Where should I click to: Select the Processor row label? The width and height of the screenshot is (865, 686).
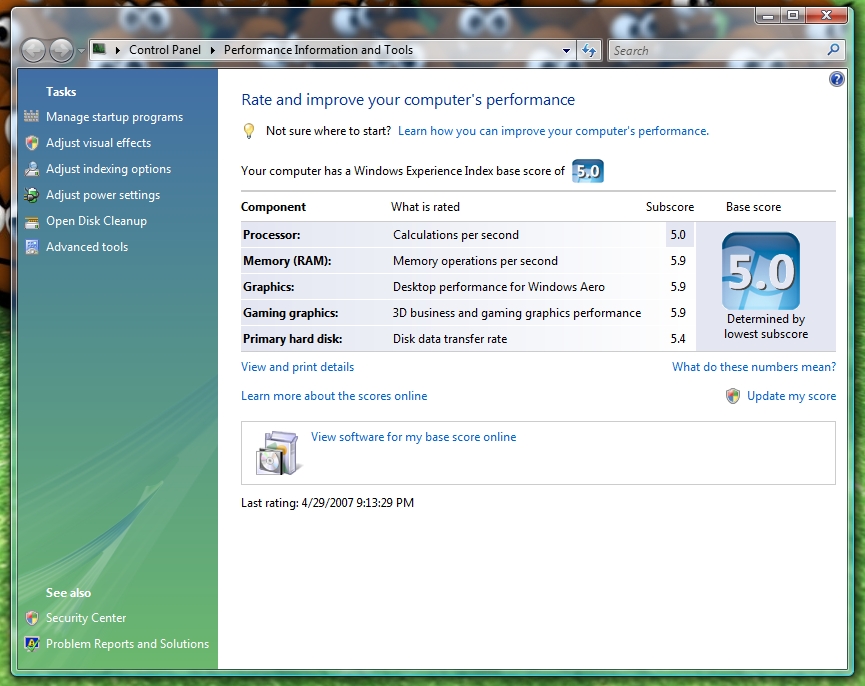271,235
